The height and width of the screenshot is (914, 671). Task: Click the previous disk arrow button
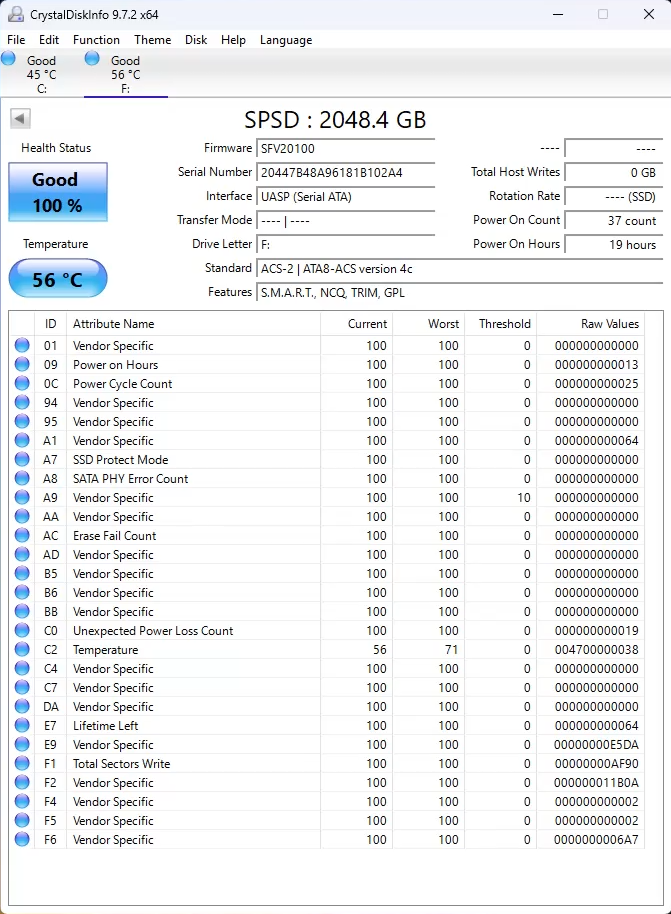pos(20,119)
